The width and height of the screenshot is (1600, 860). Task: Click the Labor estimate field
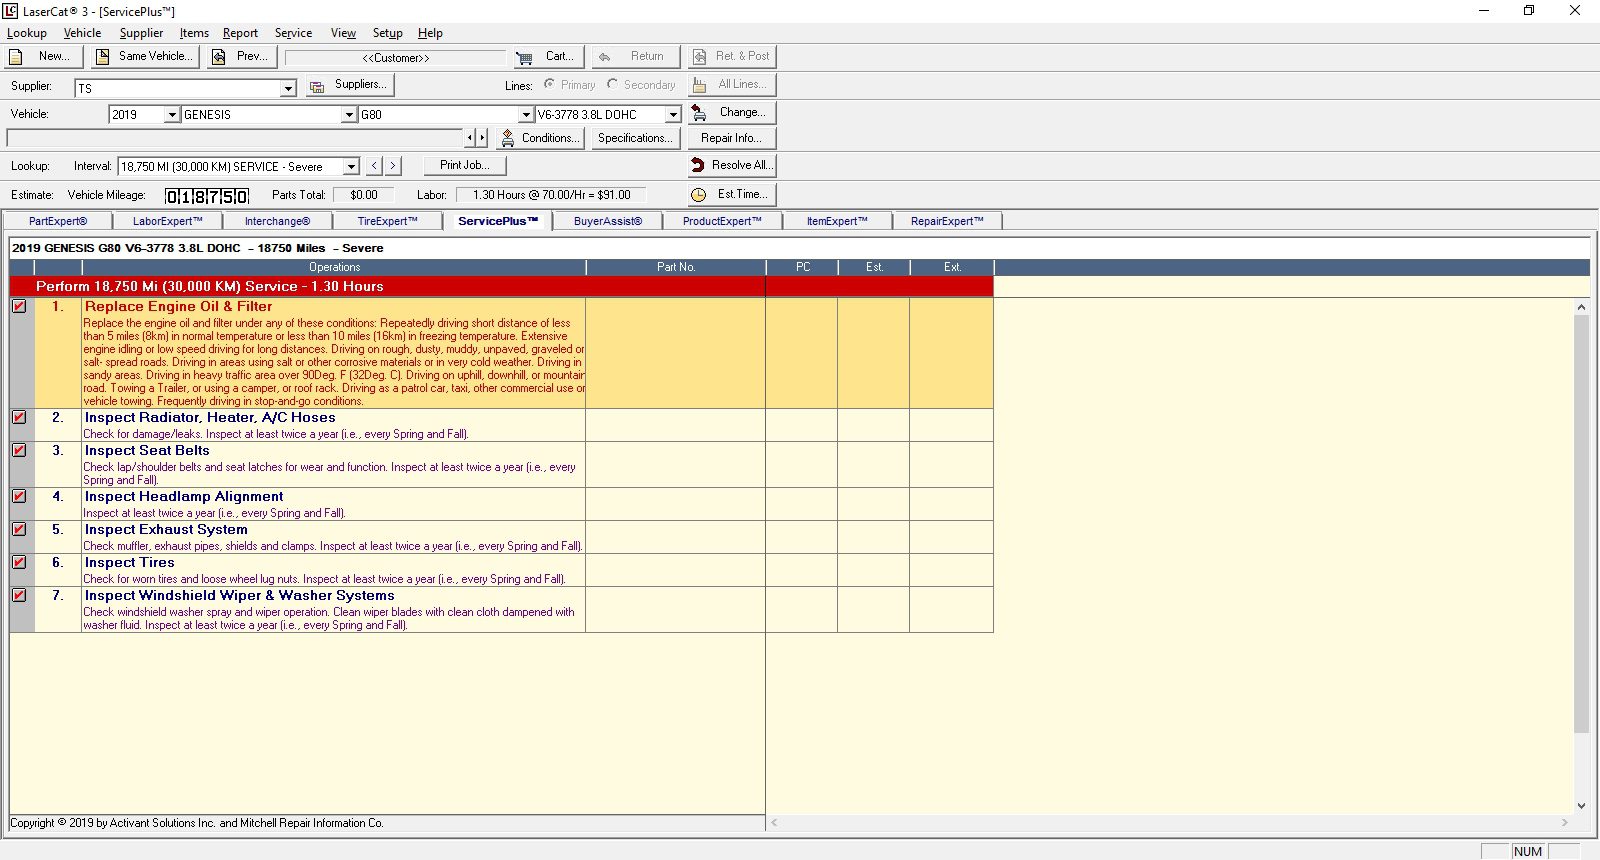click(551, 195)
